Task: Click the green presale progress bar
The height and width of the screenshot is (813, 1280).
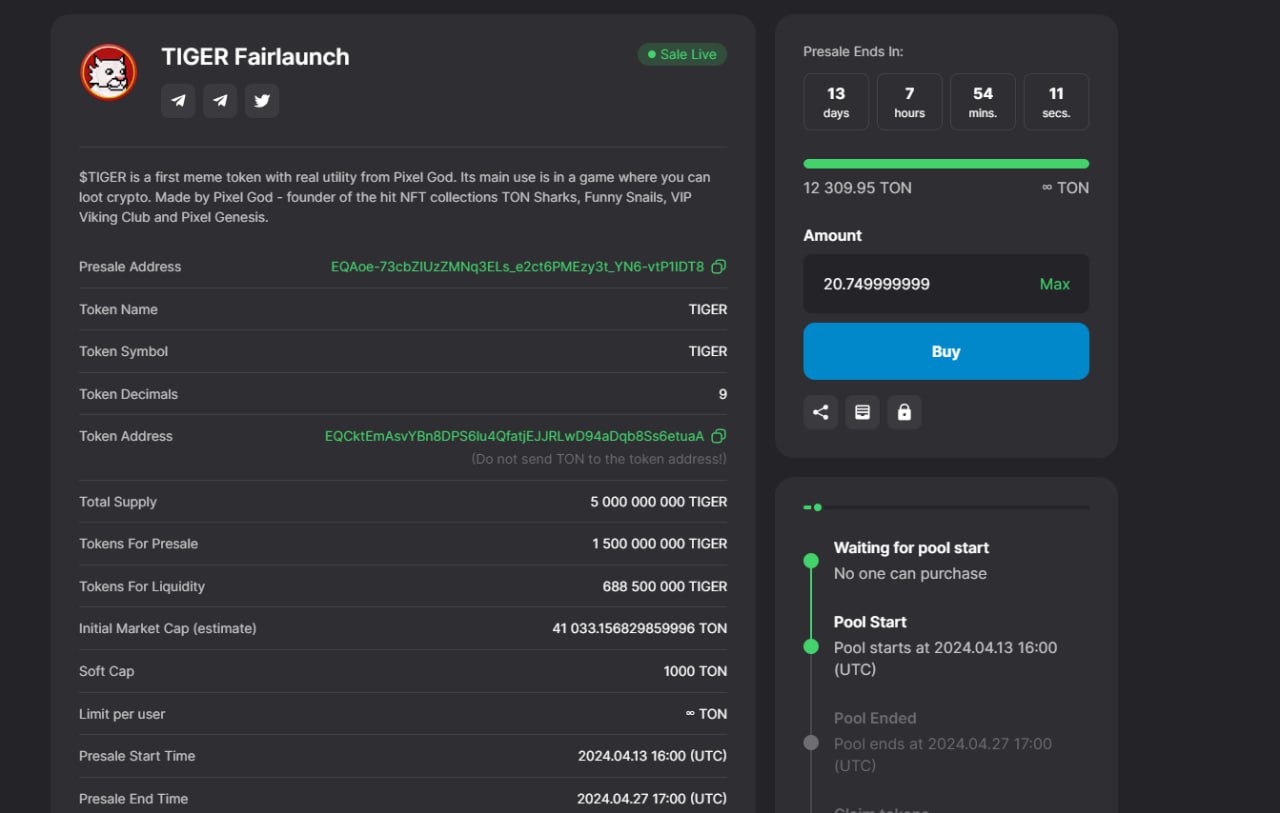Action: (x=945, y=164)
